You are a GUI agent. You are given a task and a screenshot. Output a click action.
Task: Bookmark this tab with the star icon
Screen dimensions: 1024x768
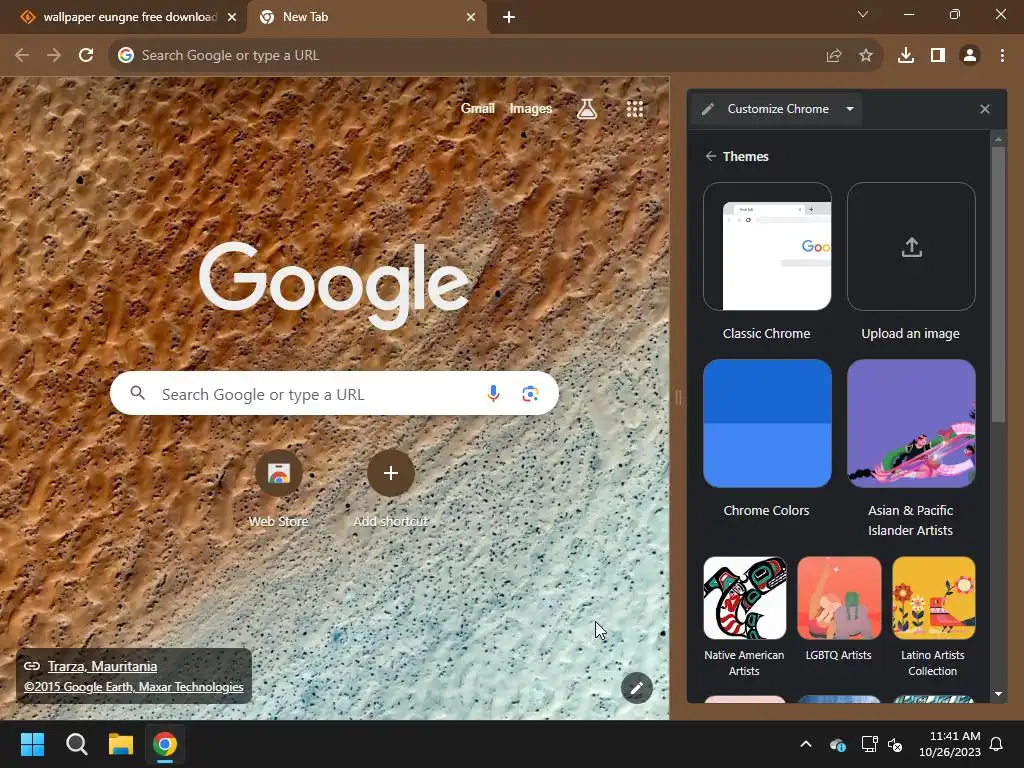(x=866, y=56)
